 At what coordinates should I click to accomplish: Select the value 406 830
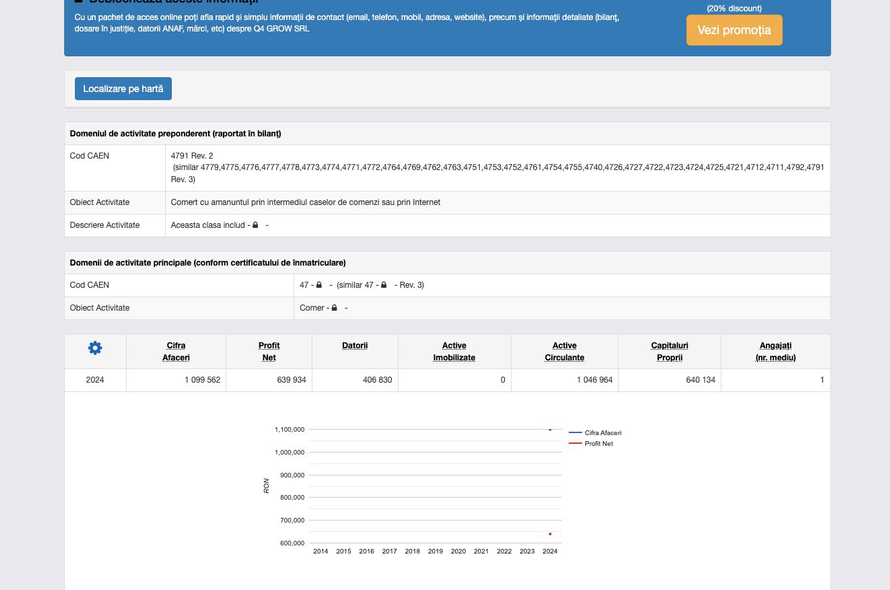click(377, 380)
